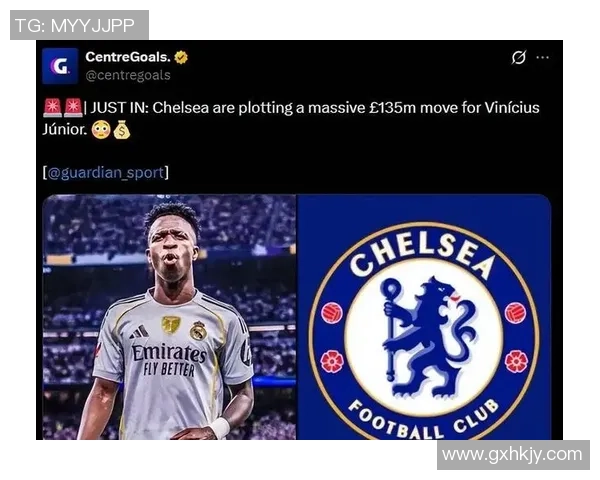Click the Adidas logo on the shirt
Image resolution: width=600 pixels, height=480 pixels.
click(139, 332)
